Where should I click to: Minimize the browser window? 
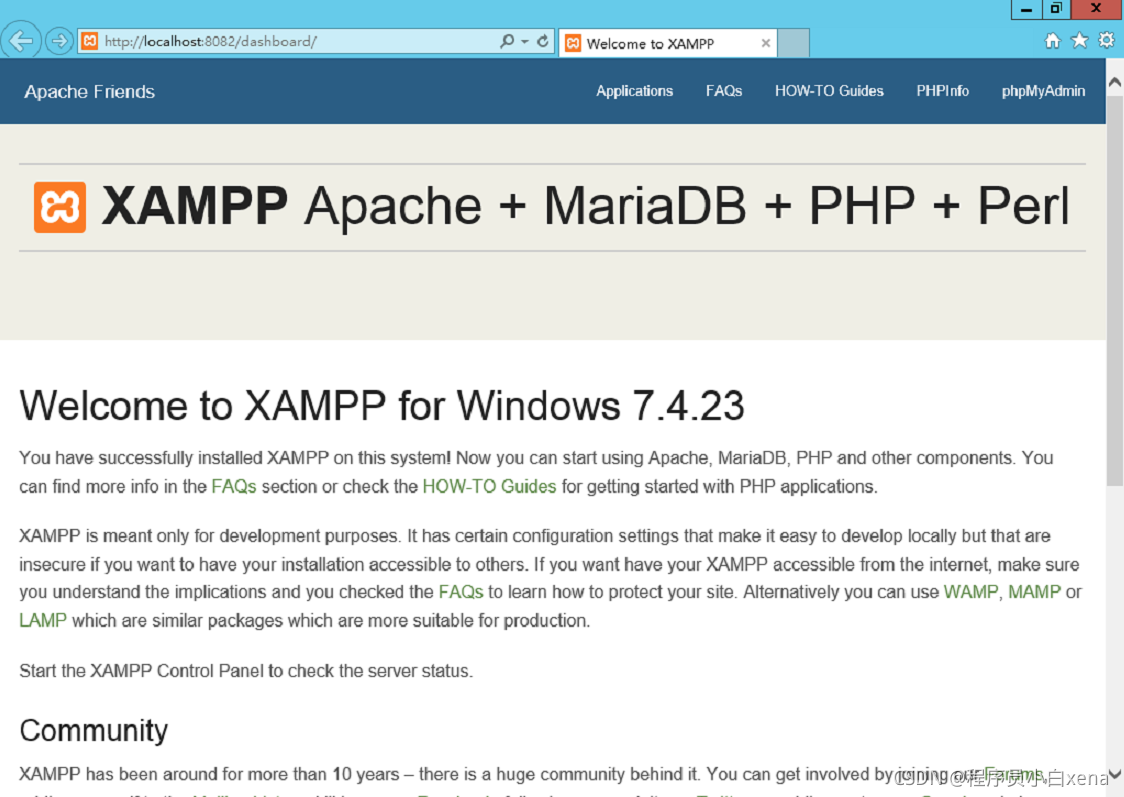click(1027, 9)
